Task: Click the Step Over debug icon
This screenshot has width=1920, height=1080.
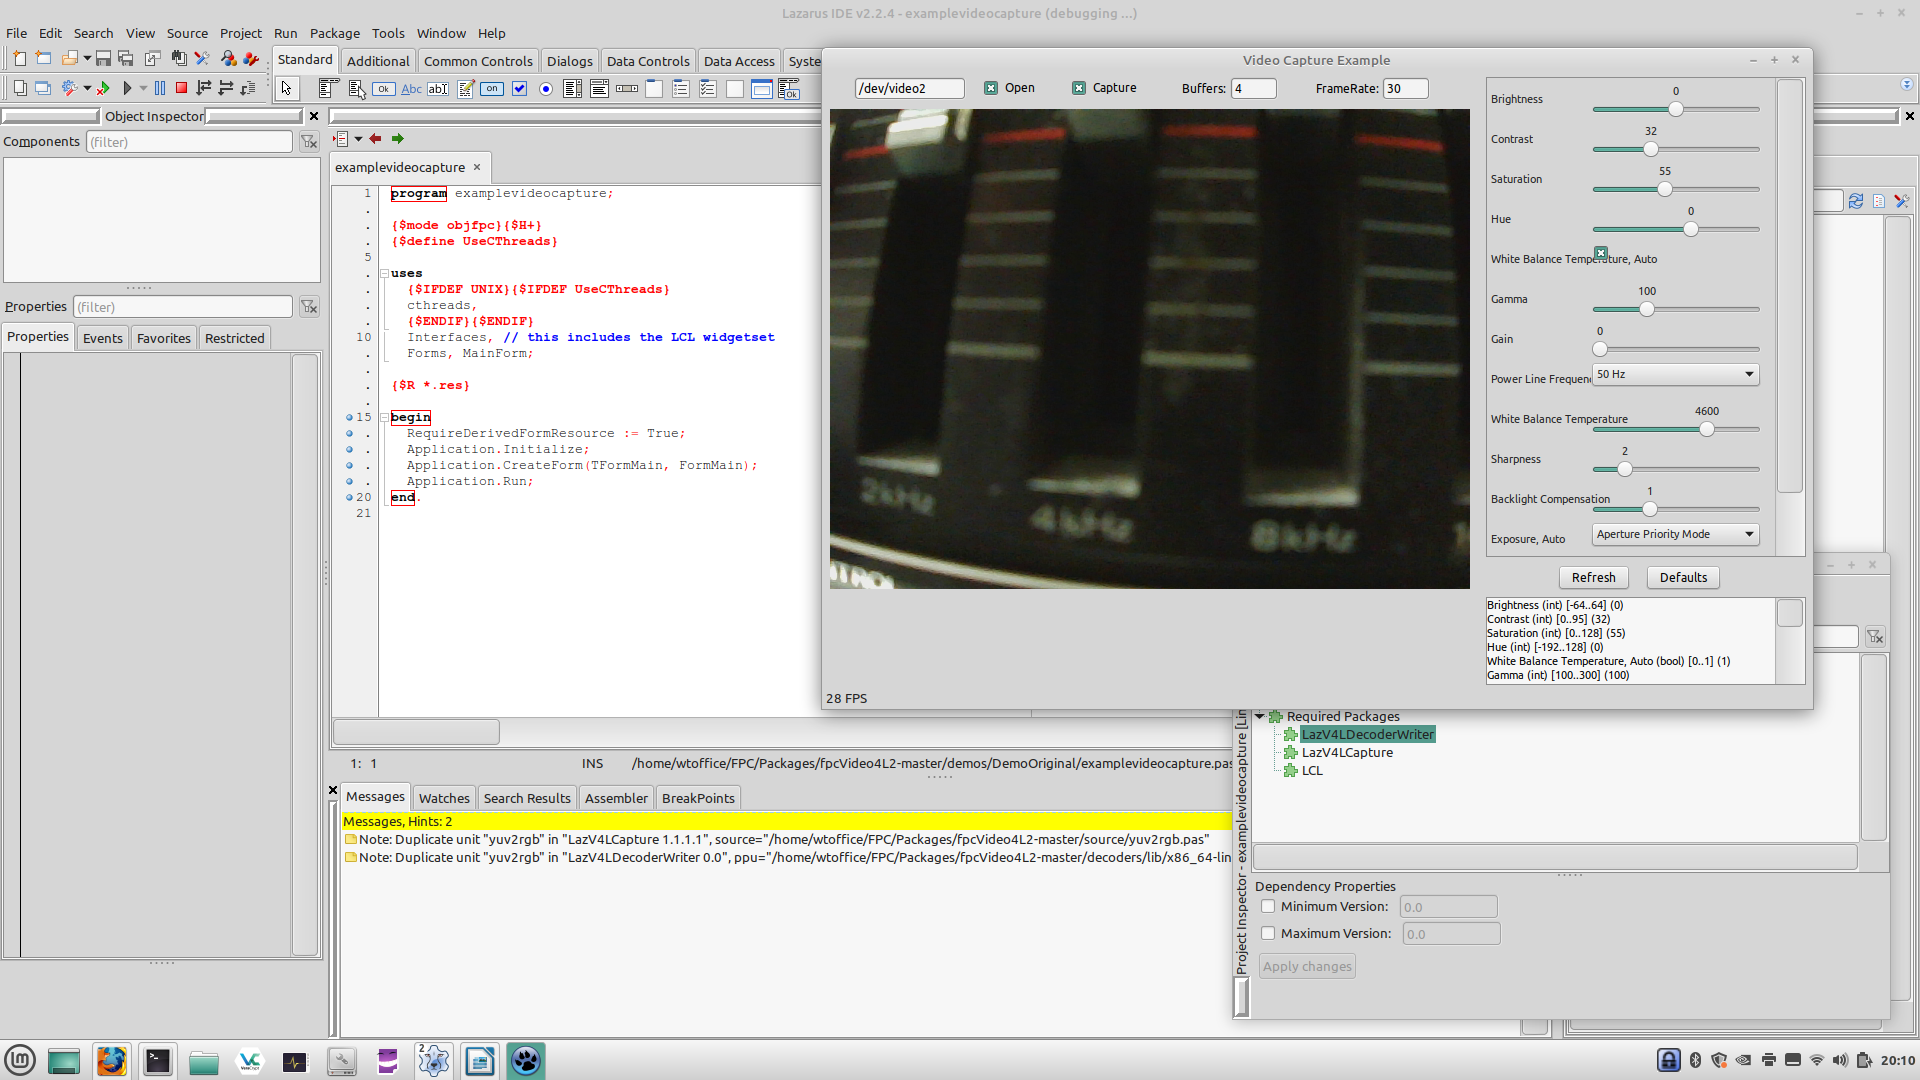Action: [226, 88]
